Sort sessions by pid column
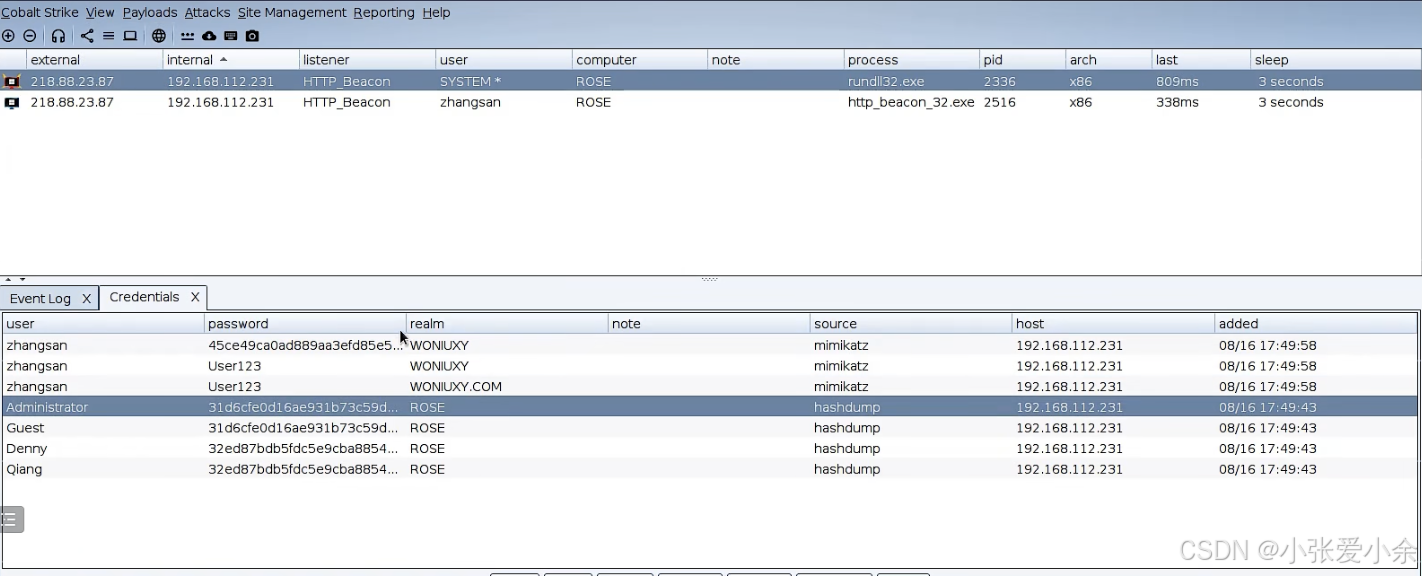This screenshot has height=576, width=1422. [1022, 60]
